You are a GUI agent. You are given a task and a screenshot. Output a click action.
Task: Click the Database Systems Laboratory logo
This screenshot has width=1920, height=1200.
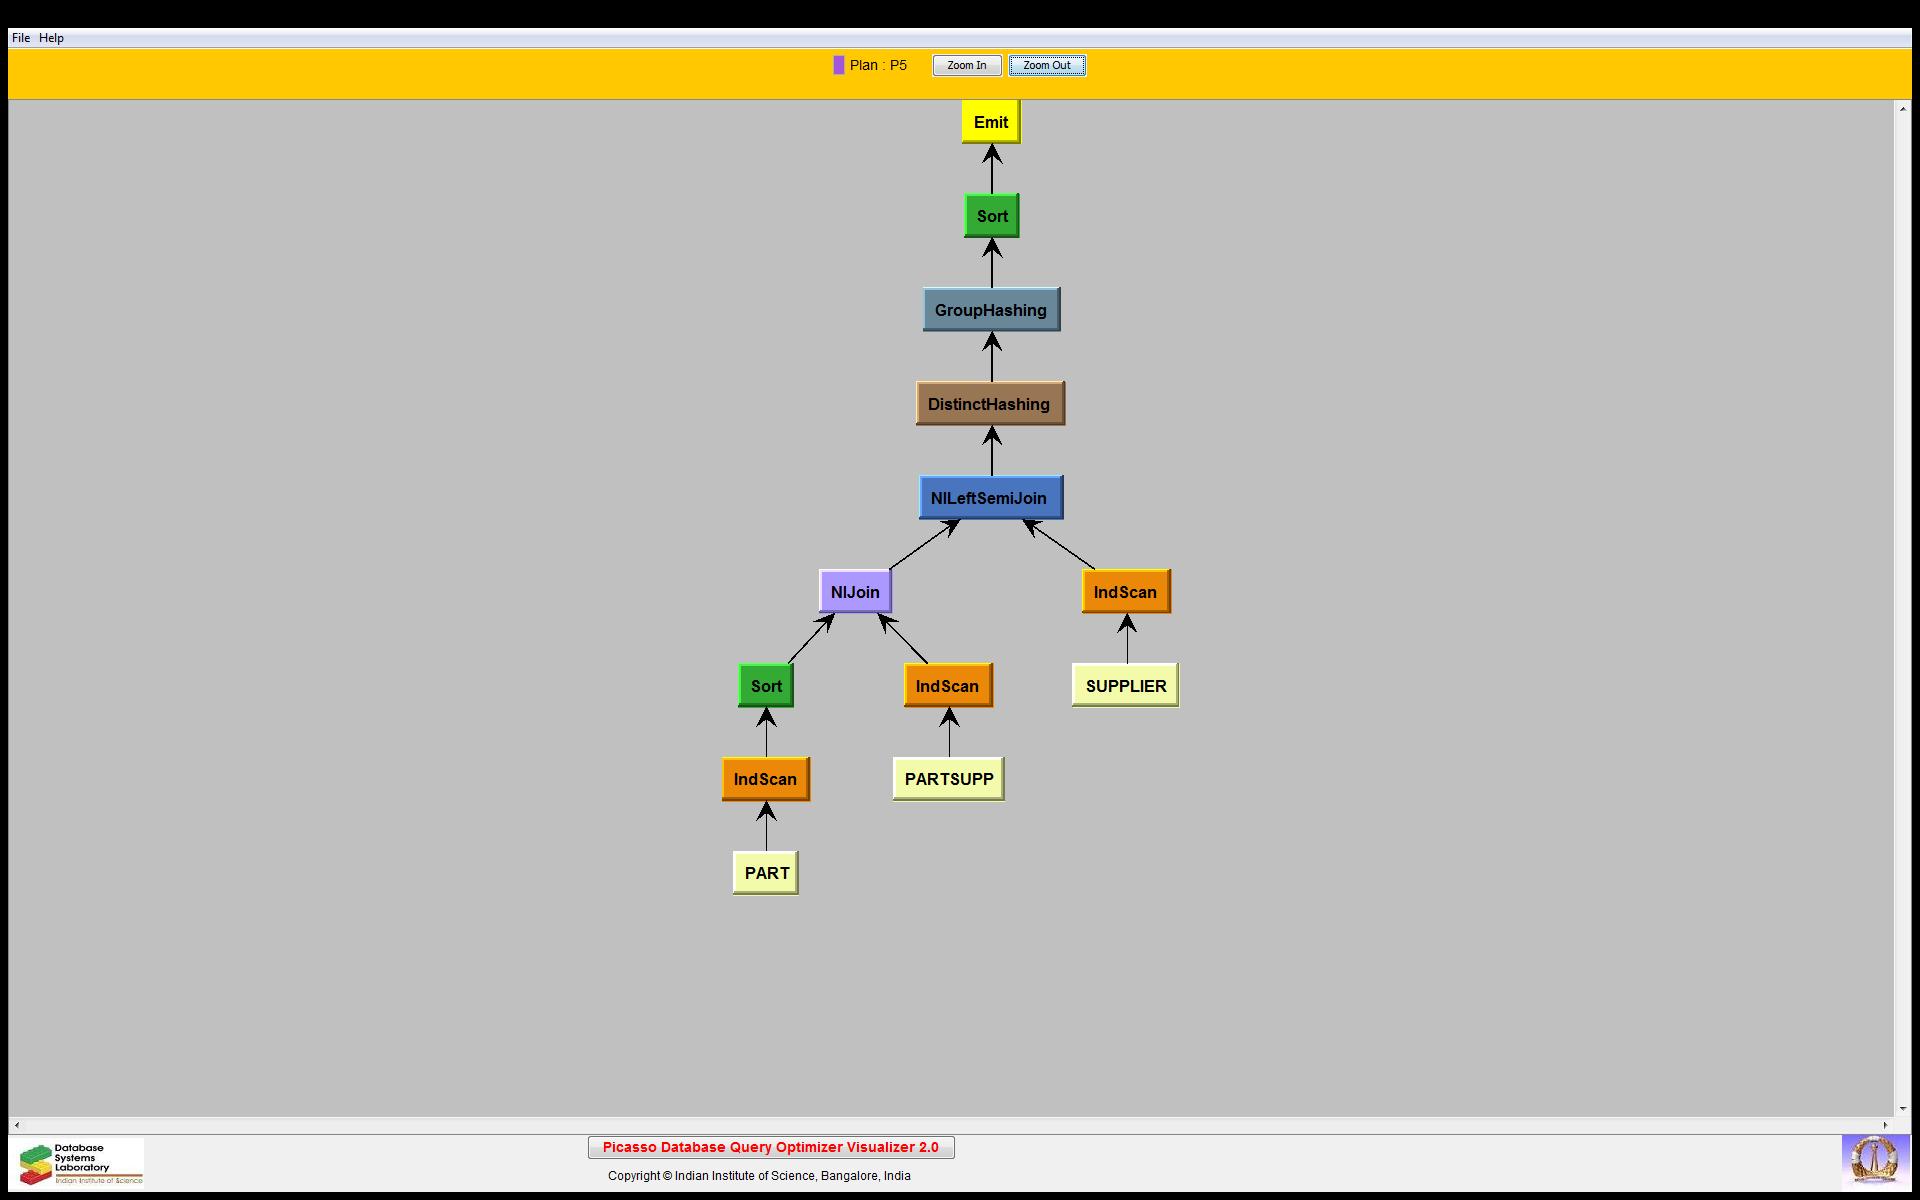(x=80, y=1163)
